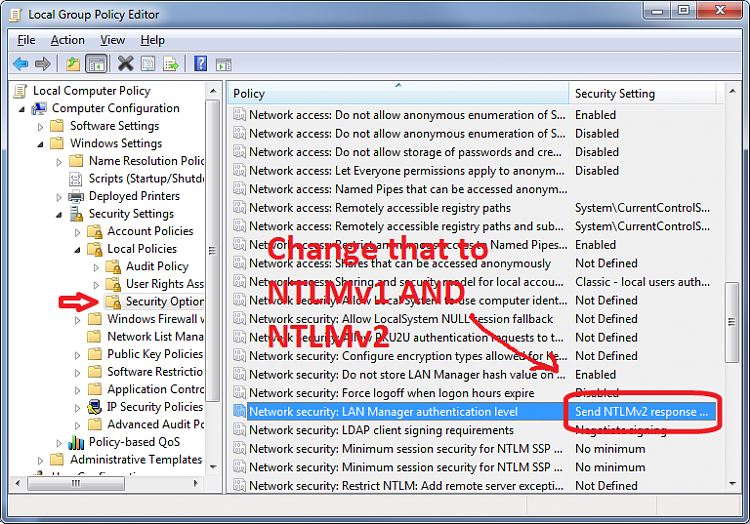Click tree pane horizontal scrollbar thumb
This screenshot has height=524, width=750.
click(76, 483)
